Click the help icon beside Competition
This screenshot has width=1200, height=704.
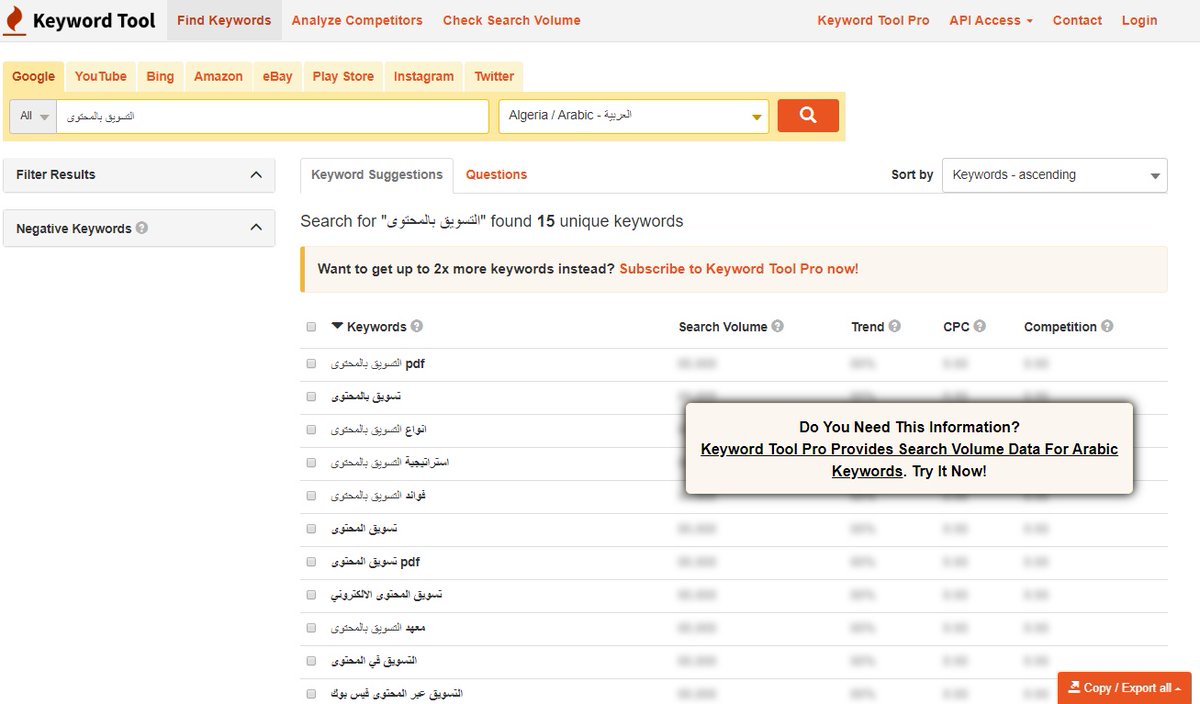[x=1106, y=326]
